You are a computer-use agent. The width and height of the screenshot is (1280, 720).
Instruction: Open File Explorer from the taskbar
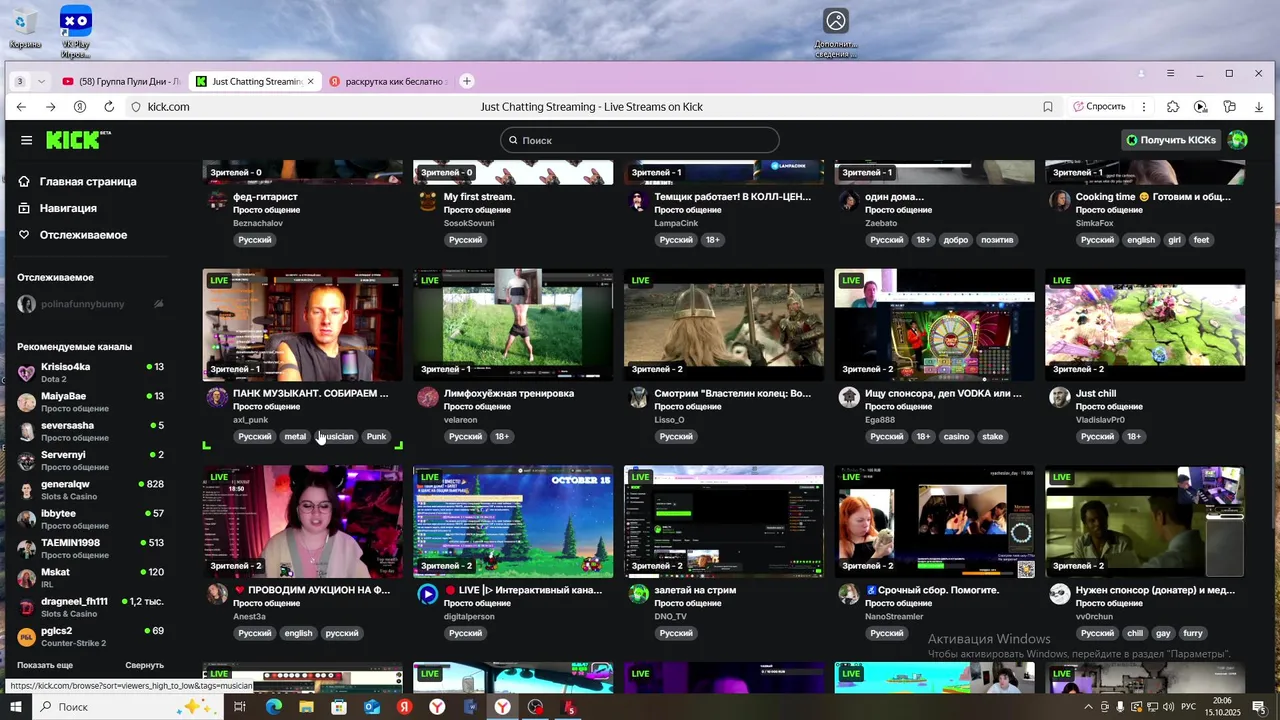coord(306,707)
